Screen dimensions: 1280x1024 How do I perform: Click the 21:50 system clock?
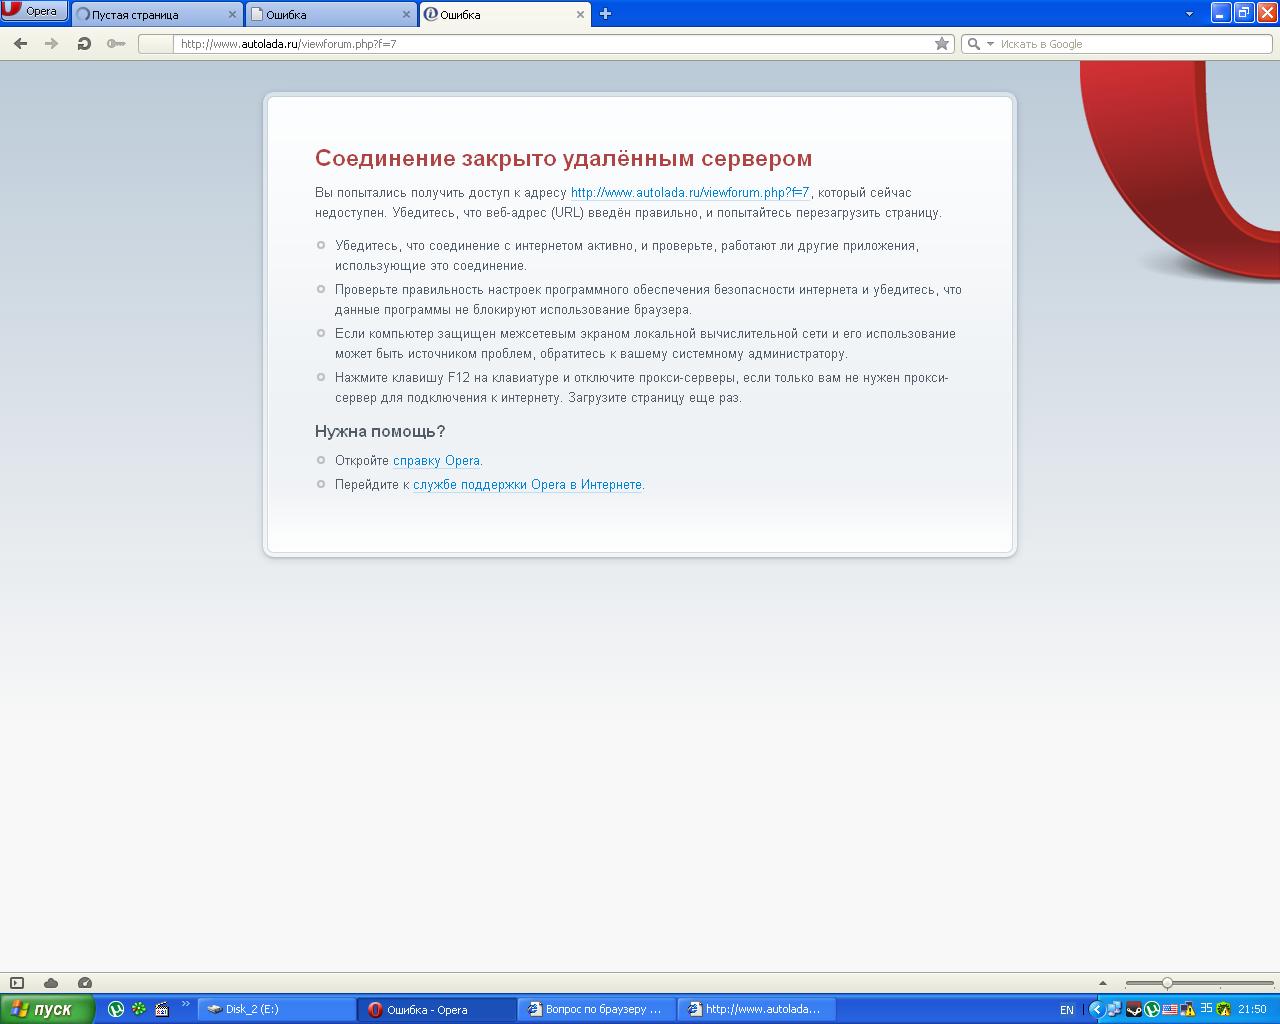[x=1252, y=1009]
